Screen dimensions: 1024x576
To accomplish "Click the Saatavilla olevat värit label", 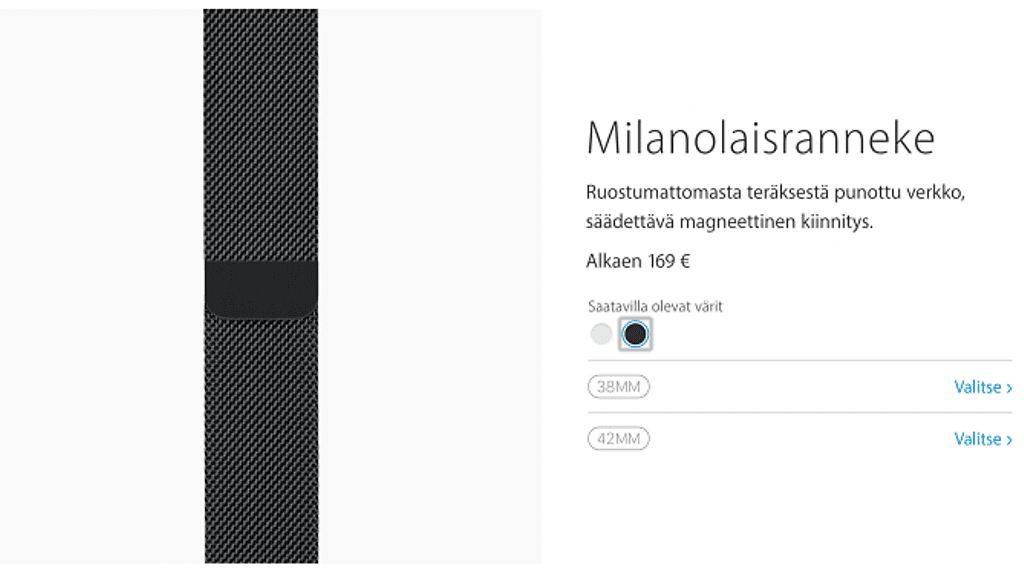I will [655, 307].
